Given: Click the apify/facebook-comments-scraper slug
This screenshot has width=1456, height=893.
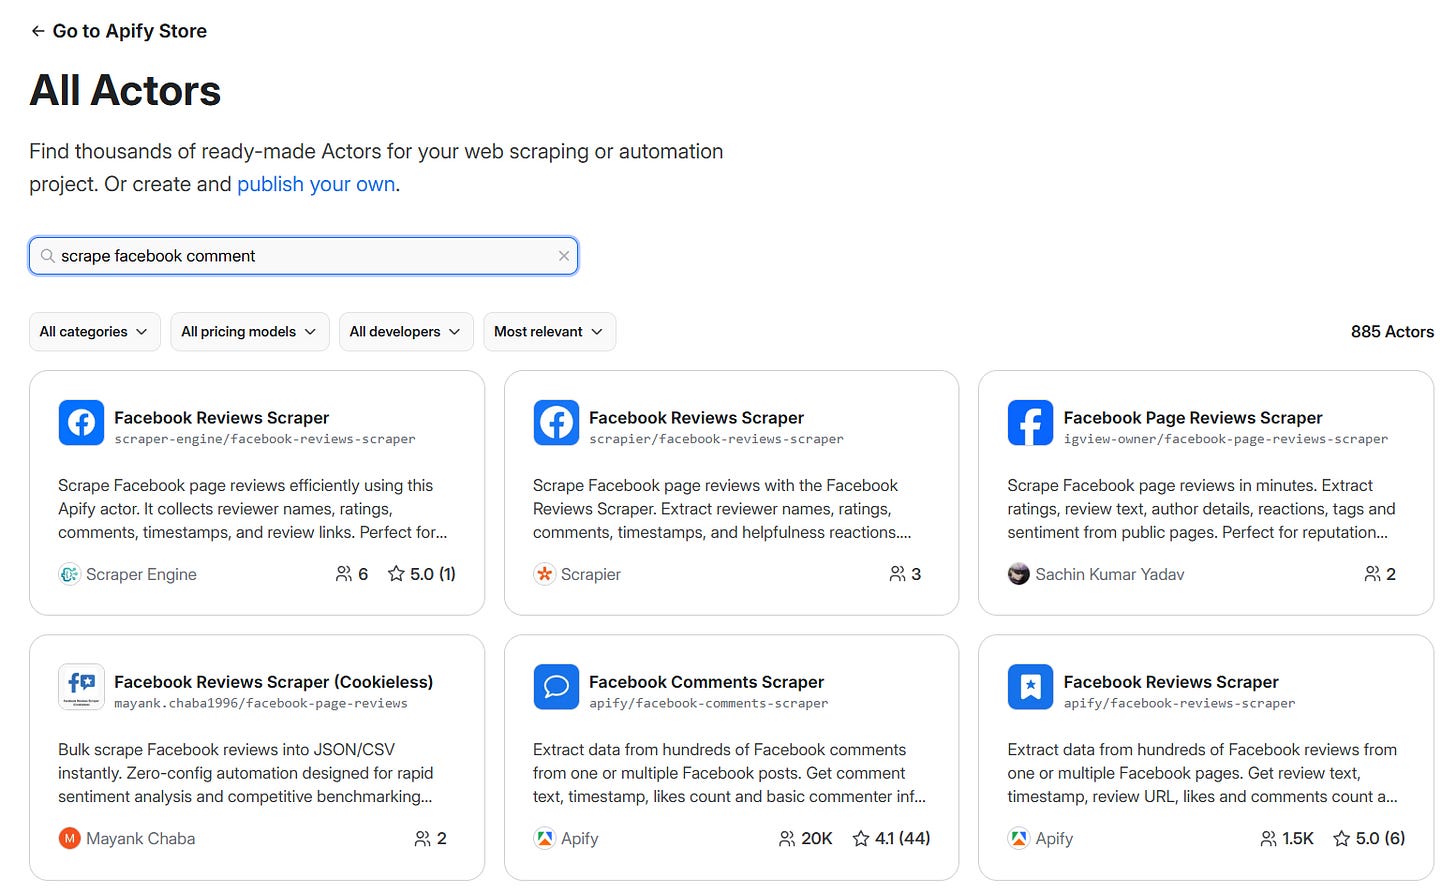Looking at the screenshot, I should click(708, 703).
